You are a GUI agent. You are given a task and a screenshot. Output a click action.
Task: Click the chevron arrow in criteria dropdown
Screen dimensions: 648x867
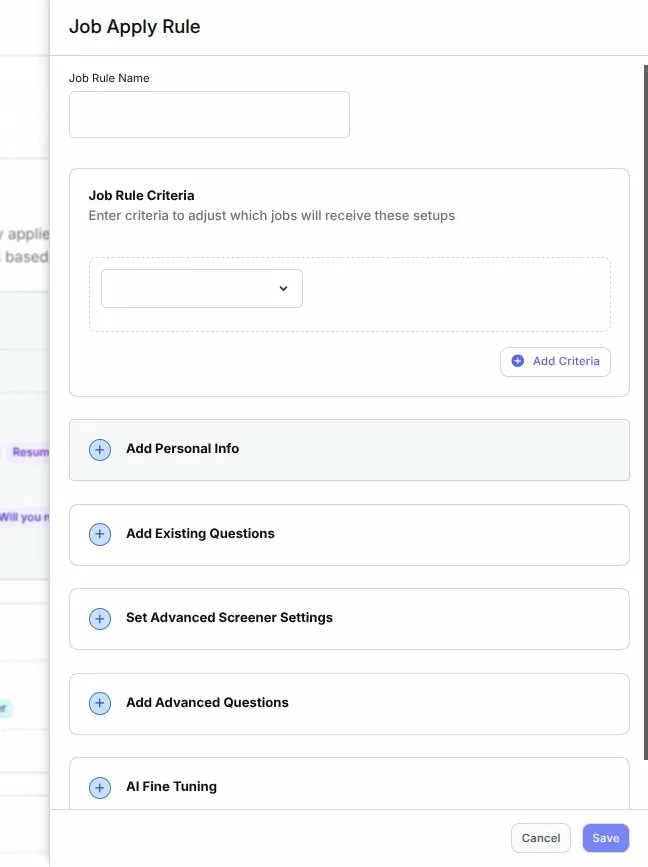(x=283, y=288)
